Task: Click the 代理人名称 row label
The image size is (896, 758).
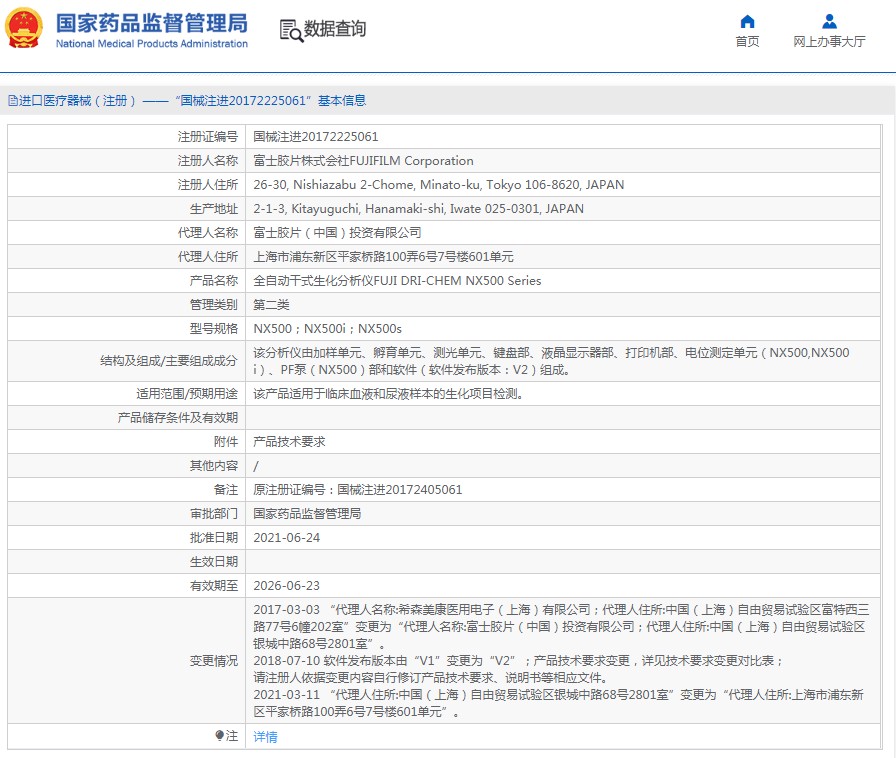Action: coord(207,233)
